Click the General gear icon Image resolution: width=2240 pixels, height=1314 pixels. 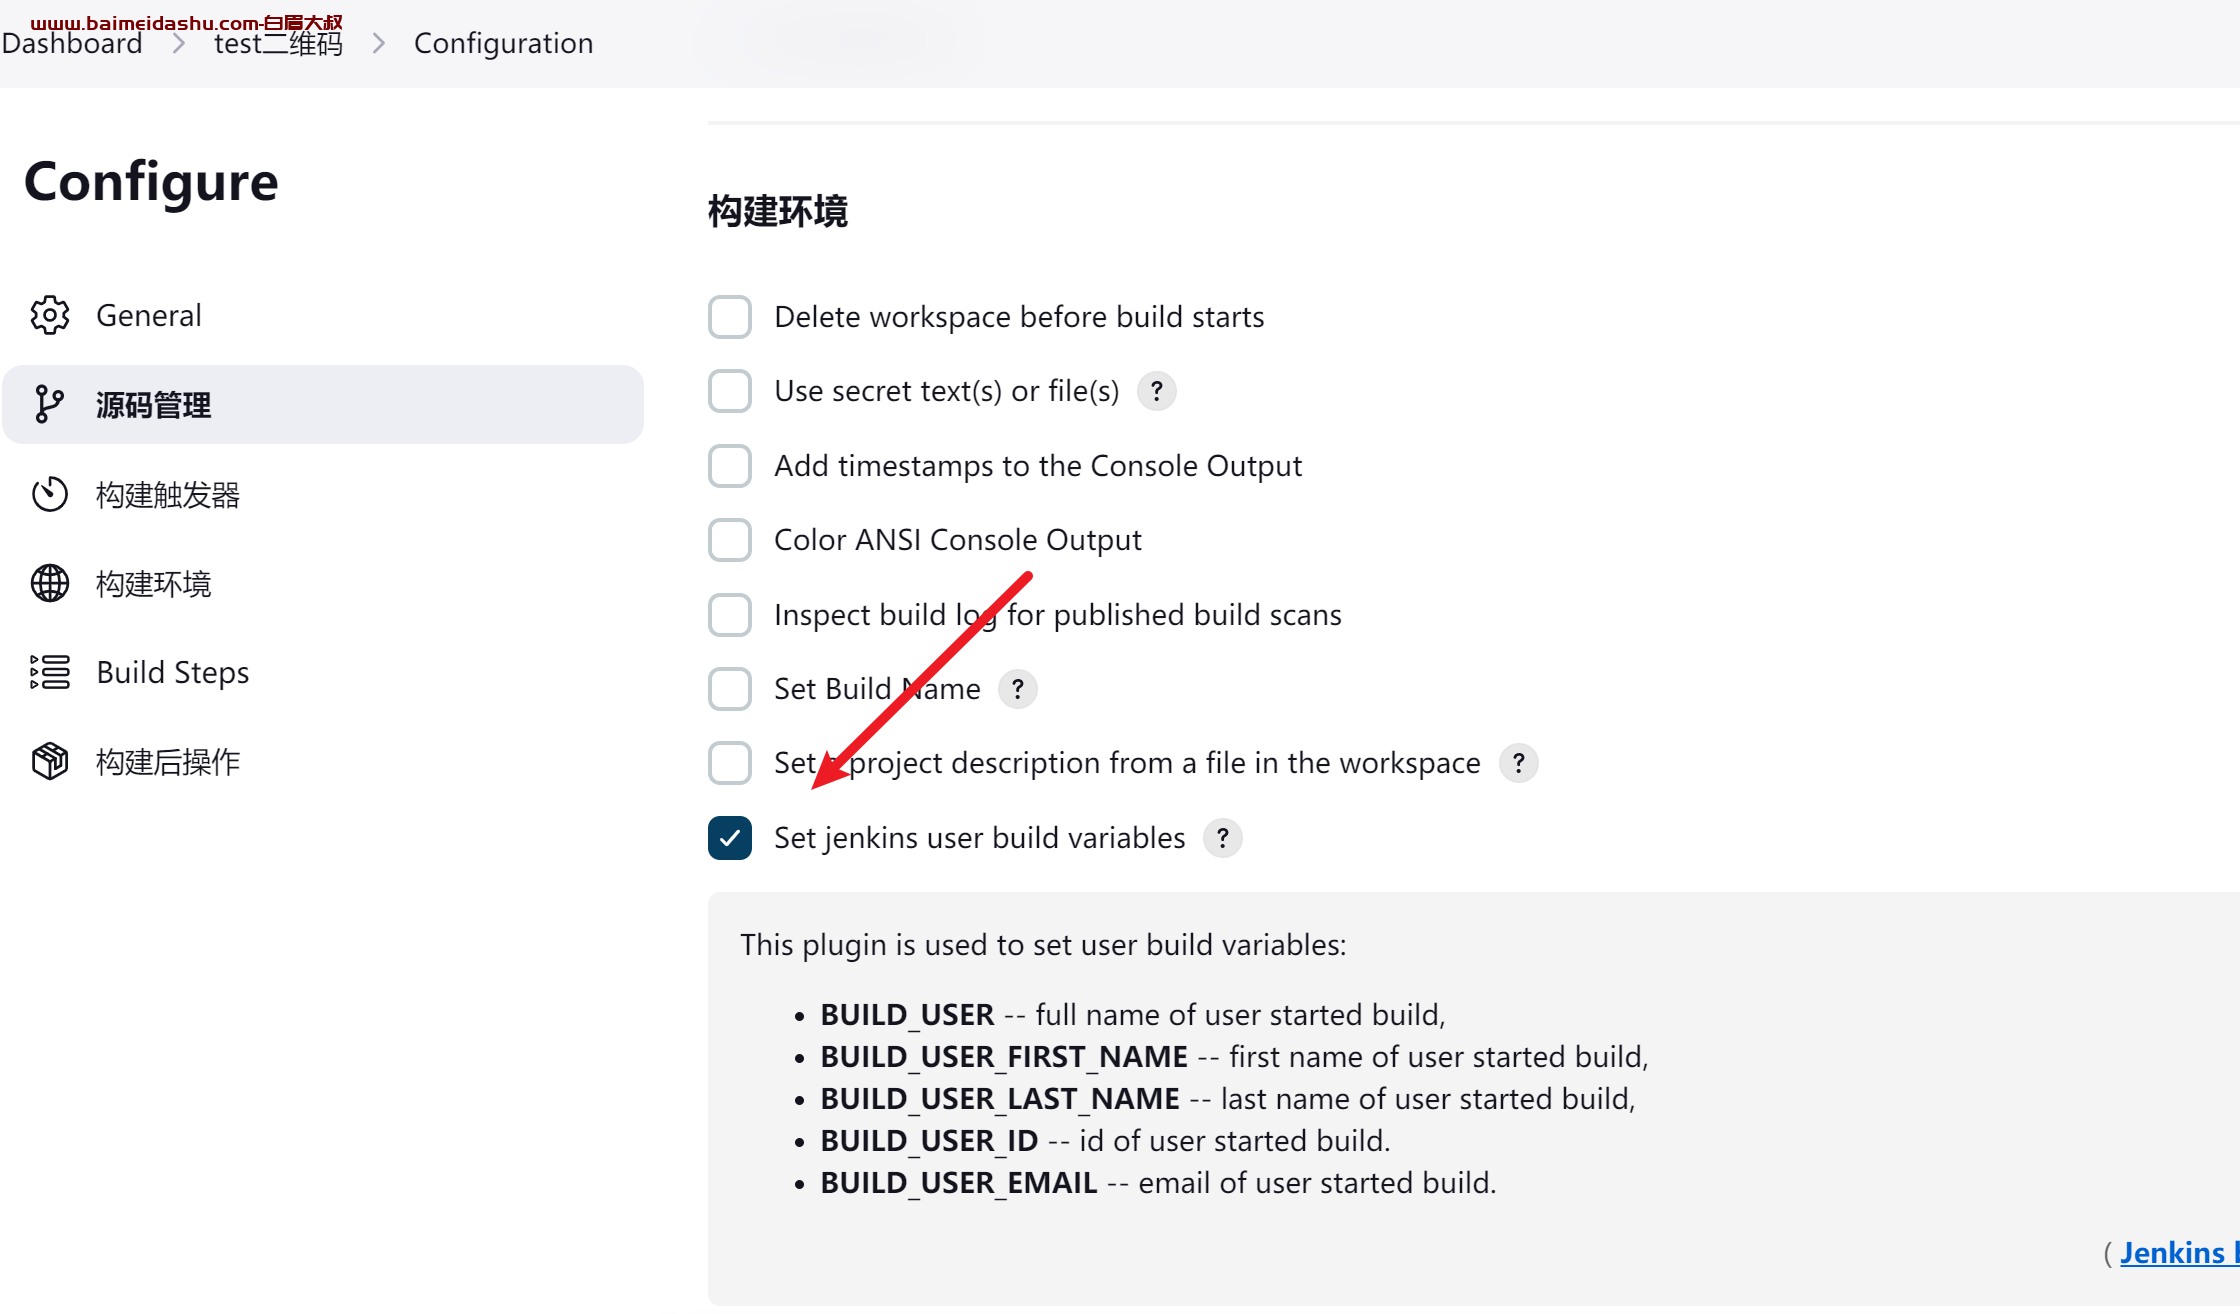[x=50, y=315]
